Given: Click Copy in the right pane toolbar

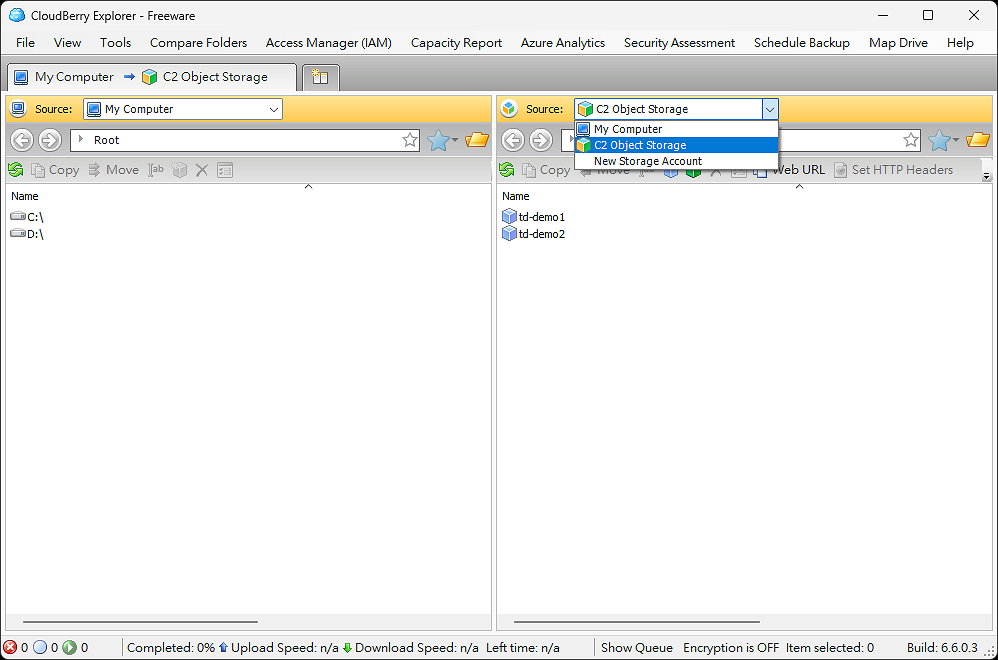Looking at the screenshot, I should coord(546,170).
